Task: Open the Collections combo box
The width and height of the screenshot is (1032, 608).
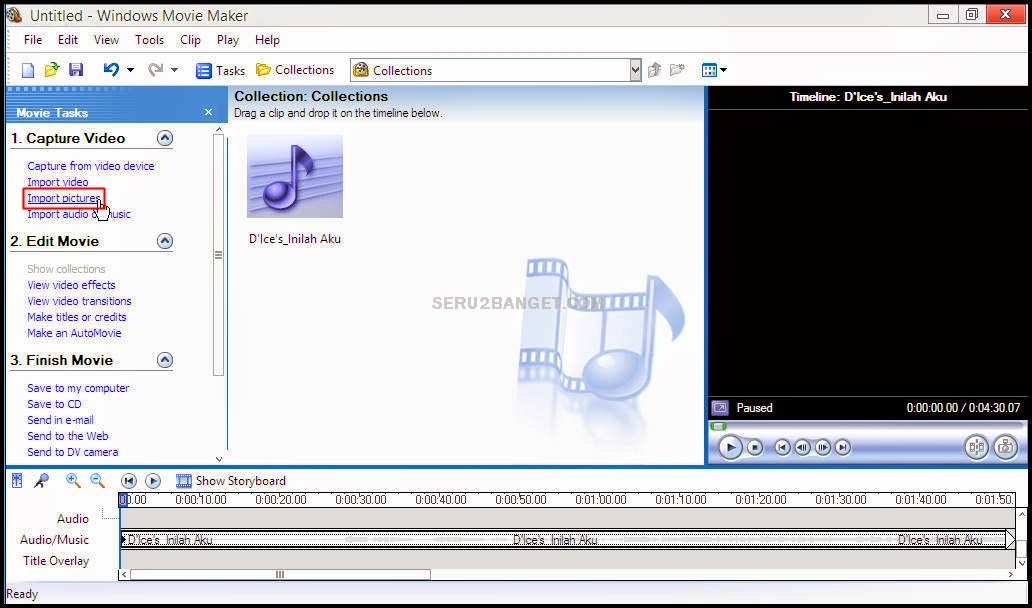Action: pos(496,70)
